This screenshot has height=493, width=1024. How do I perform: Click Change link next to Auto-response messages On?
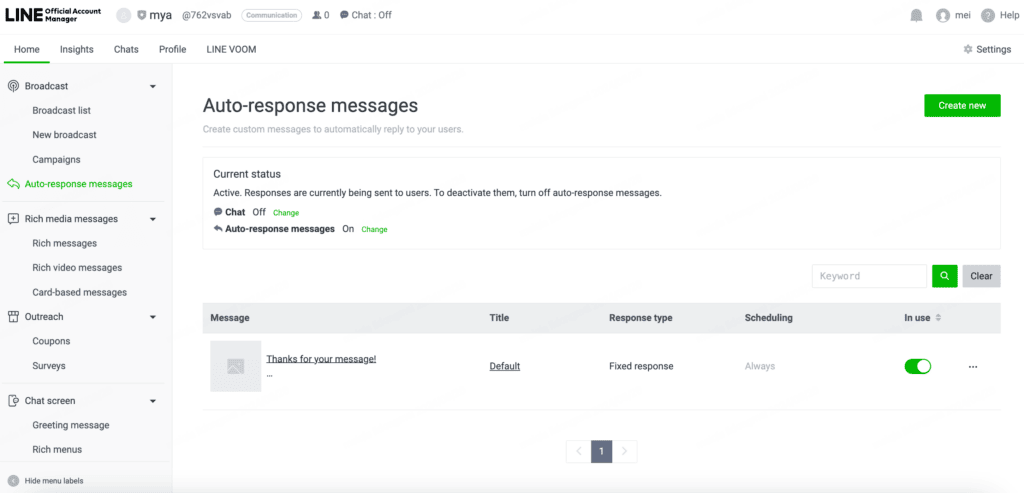click(374, 230)
